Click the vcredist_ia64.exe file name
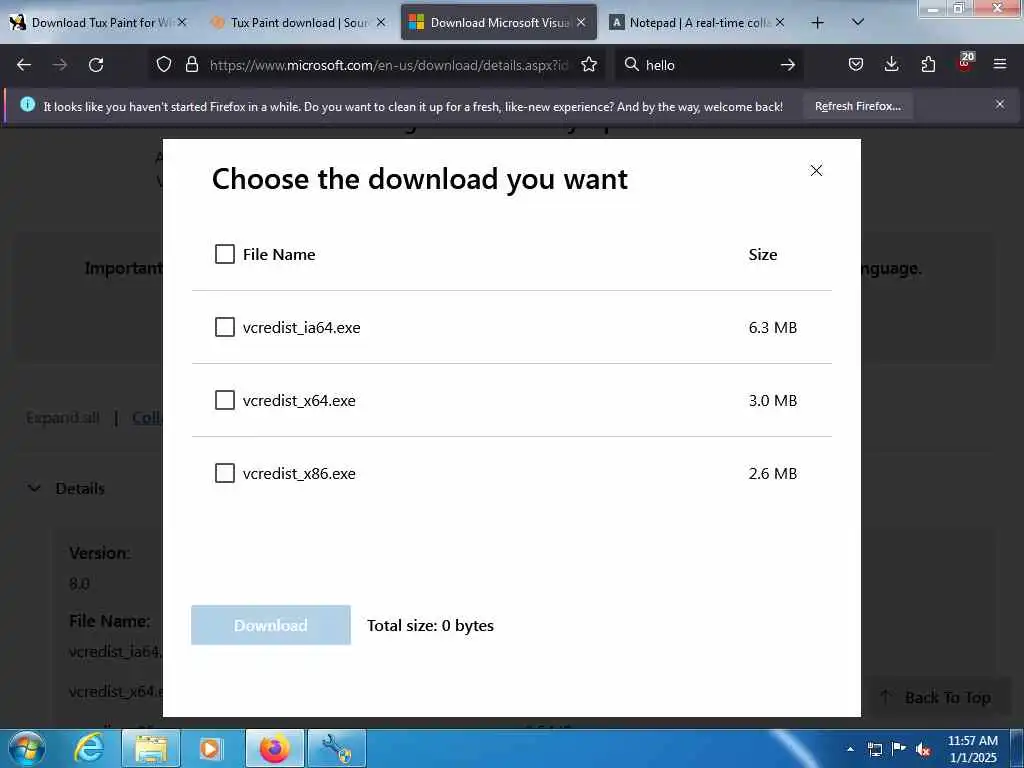 [302, 327]
